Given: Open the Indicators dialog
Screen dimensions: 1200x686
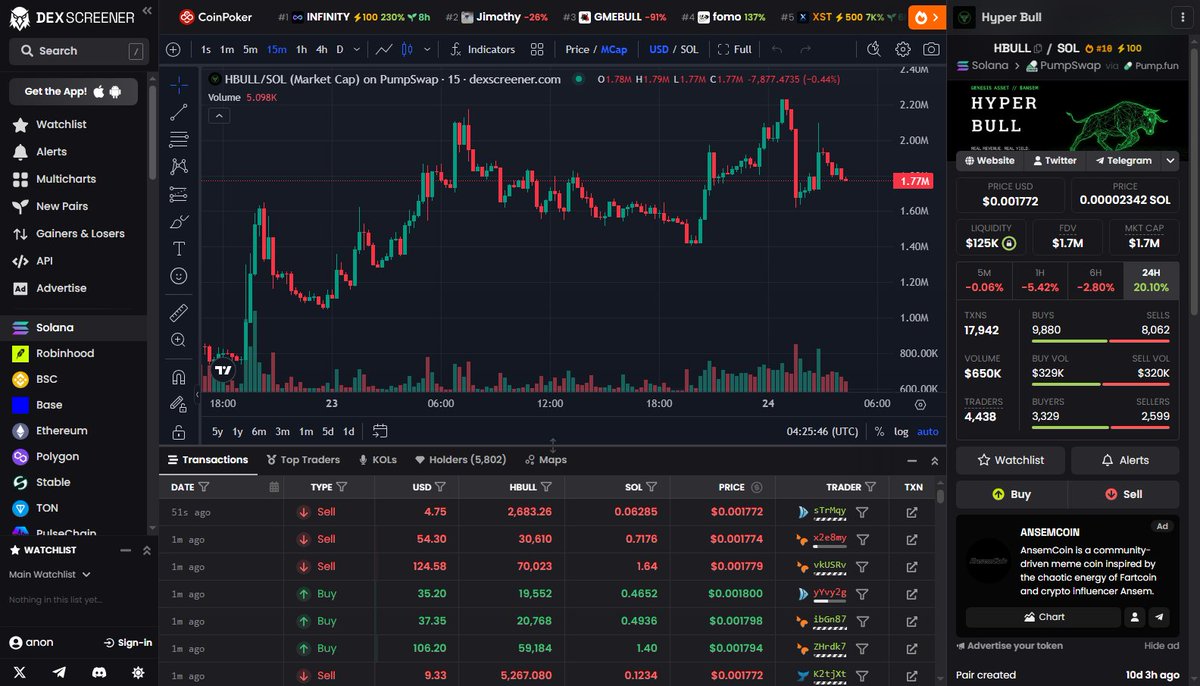Looking at the screenshot, I should [x=483, y=49].
